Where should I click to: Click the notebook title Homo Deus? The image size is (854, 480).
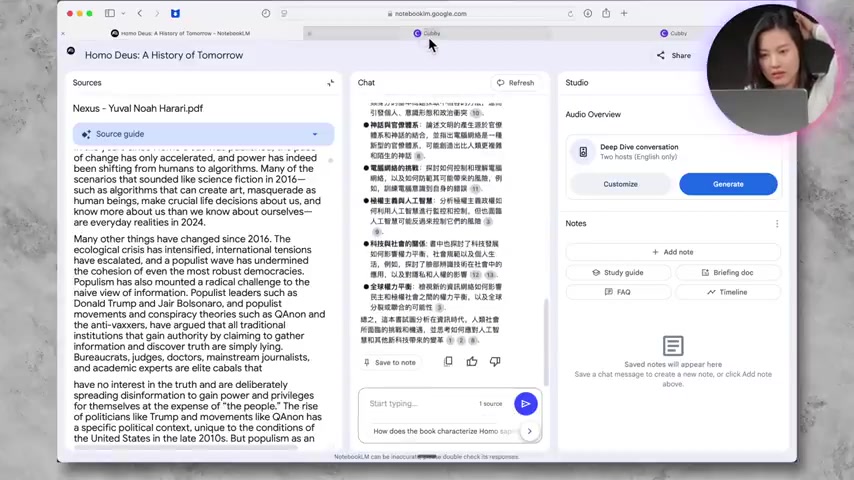coord(164,55)
